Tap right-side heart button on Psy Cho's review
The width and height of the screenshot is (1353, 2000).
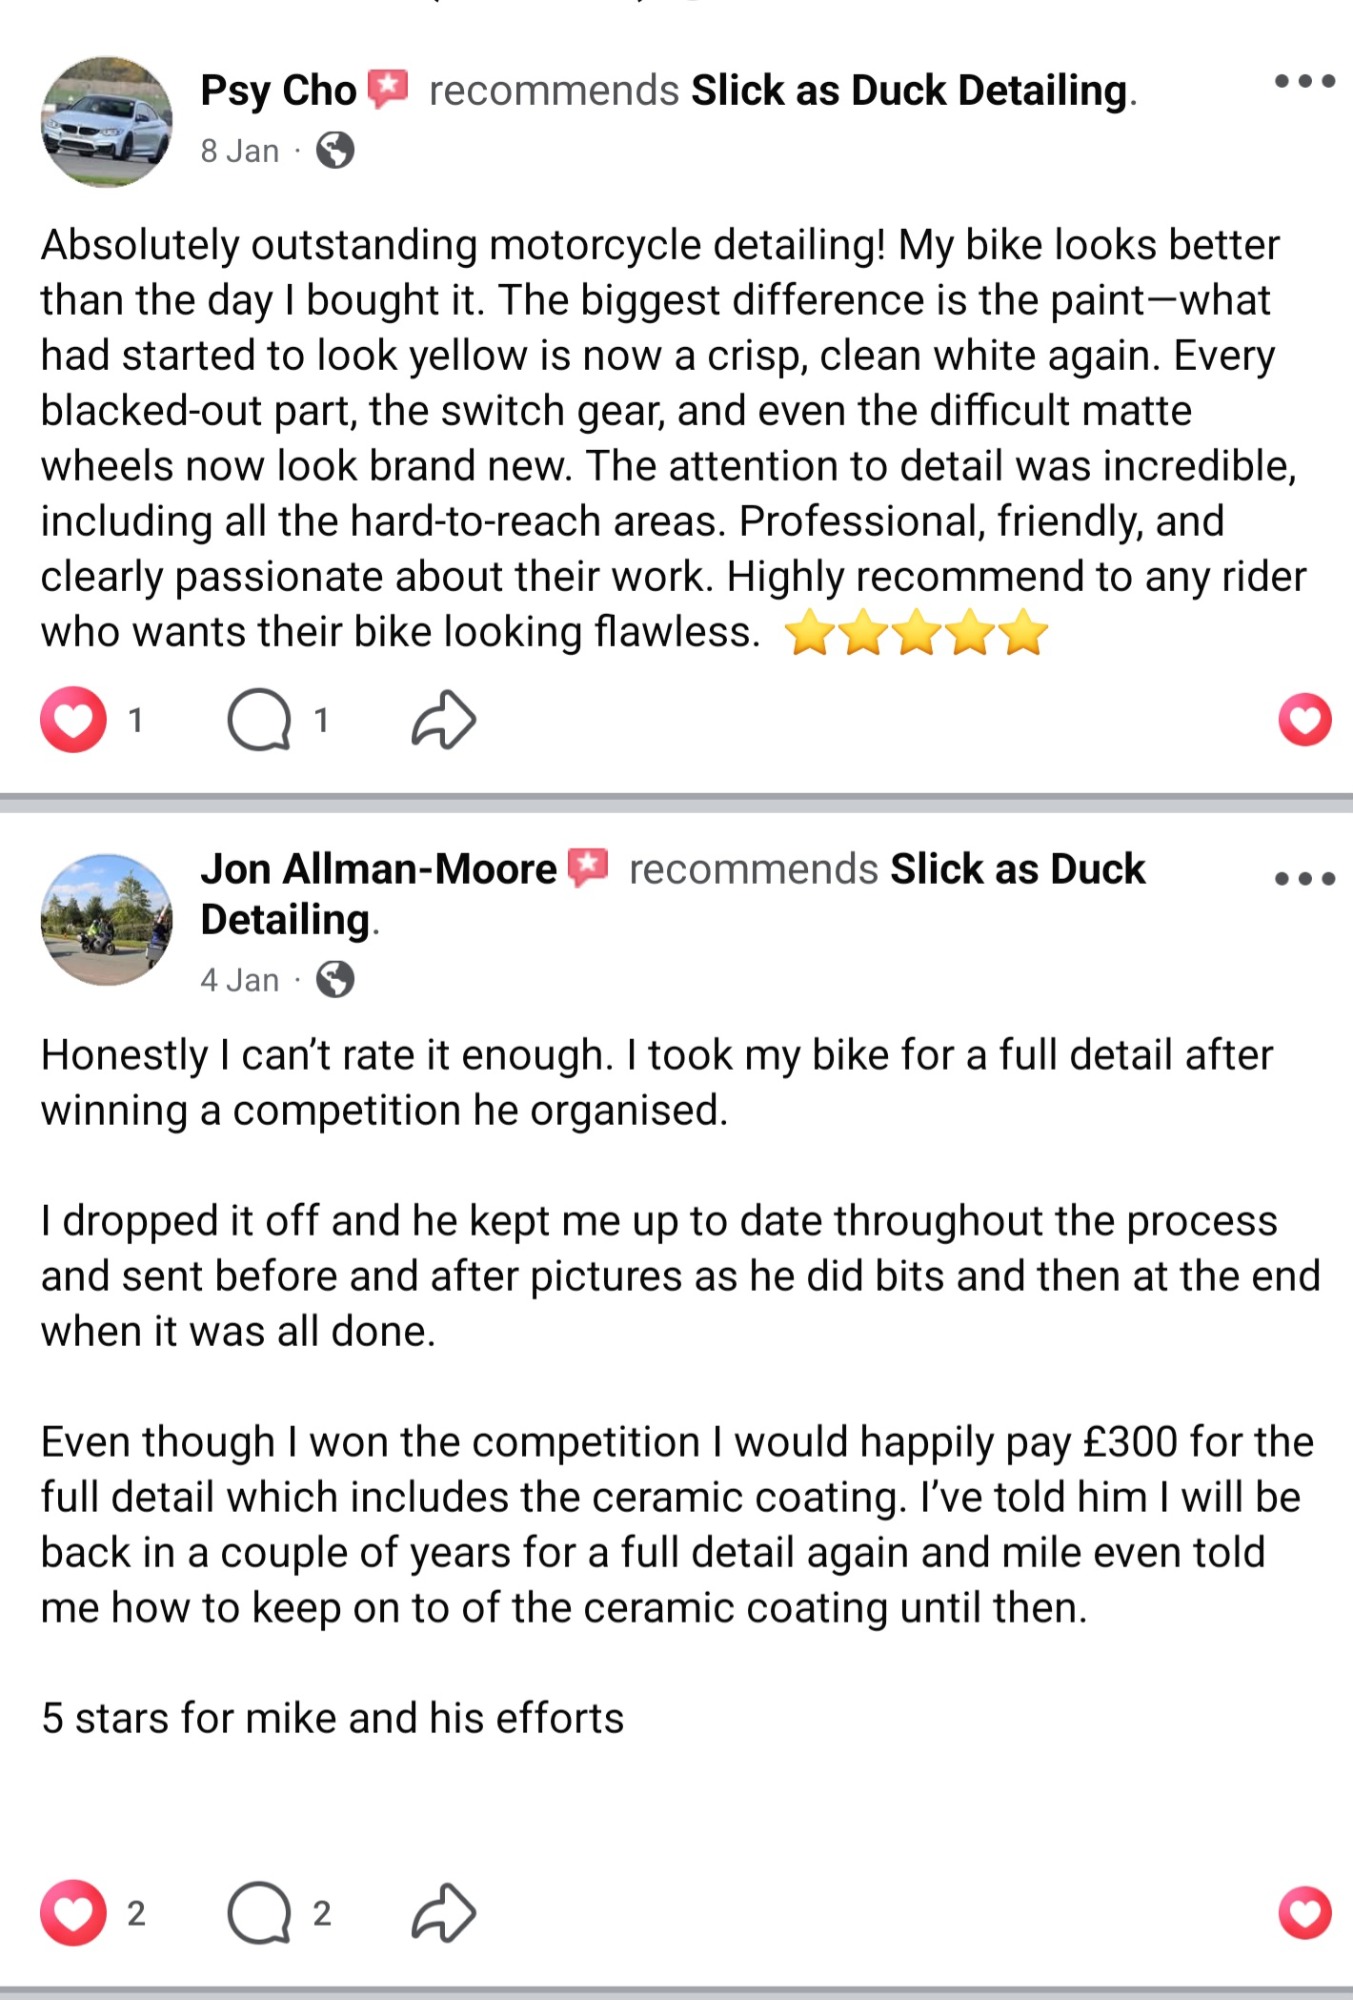click(x=1305, y=720)
